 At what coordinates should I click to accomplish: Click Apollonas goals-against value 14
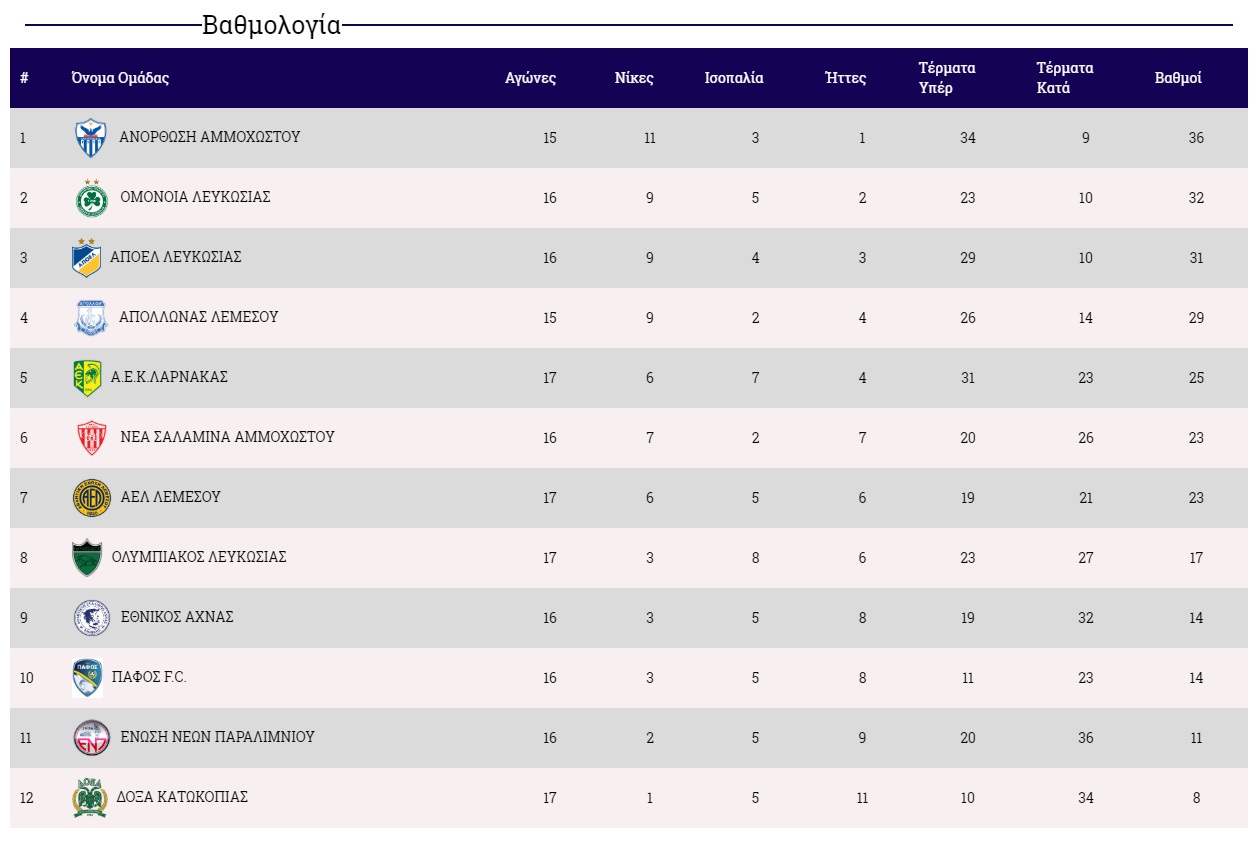point(1086,318)
